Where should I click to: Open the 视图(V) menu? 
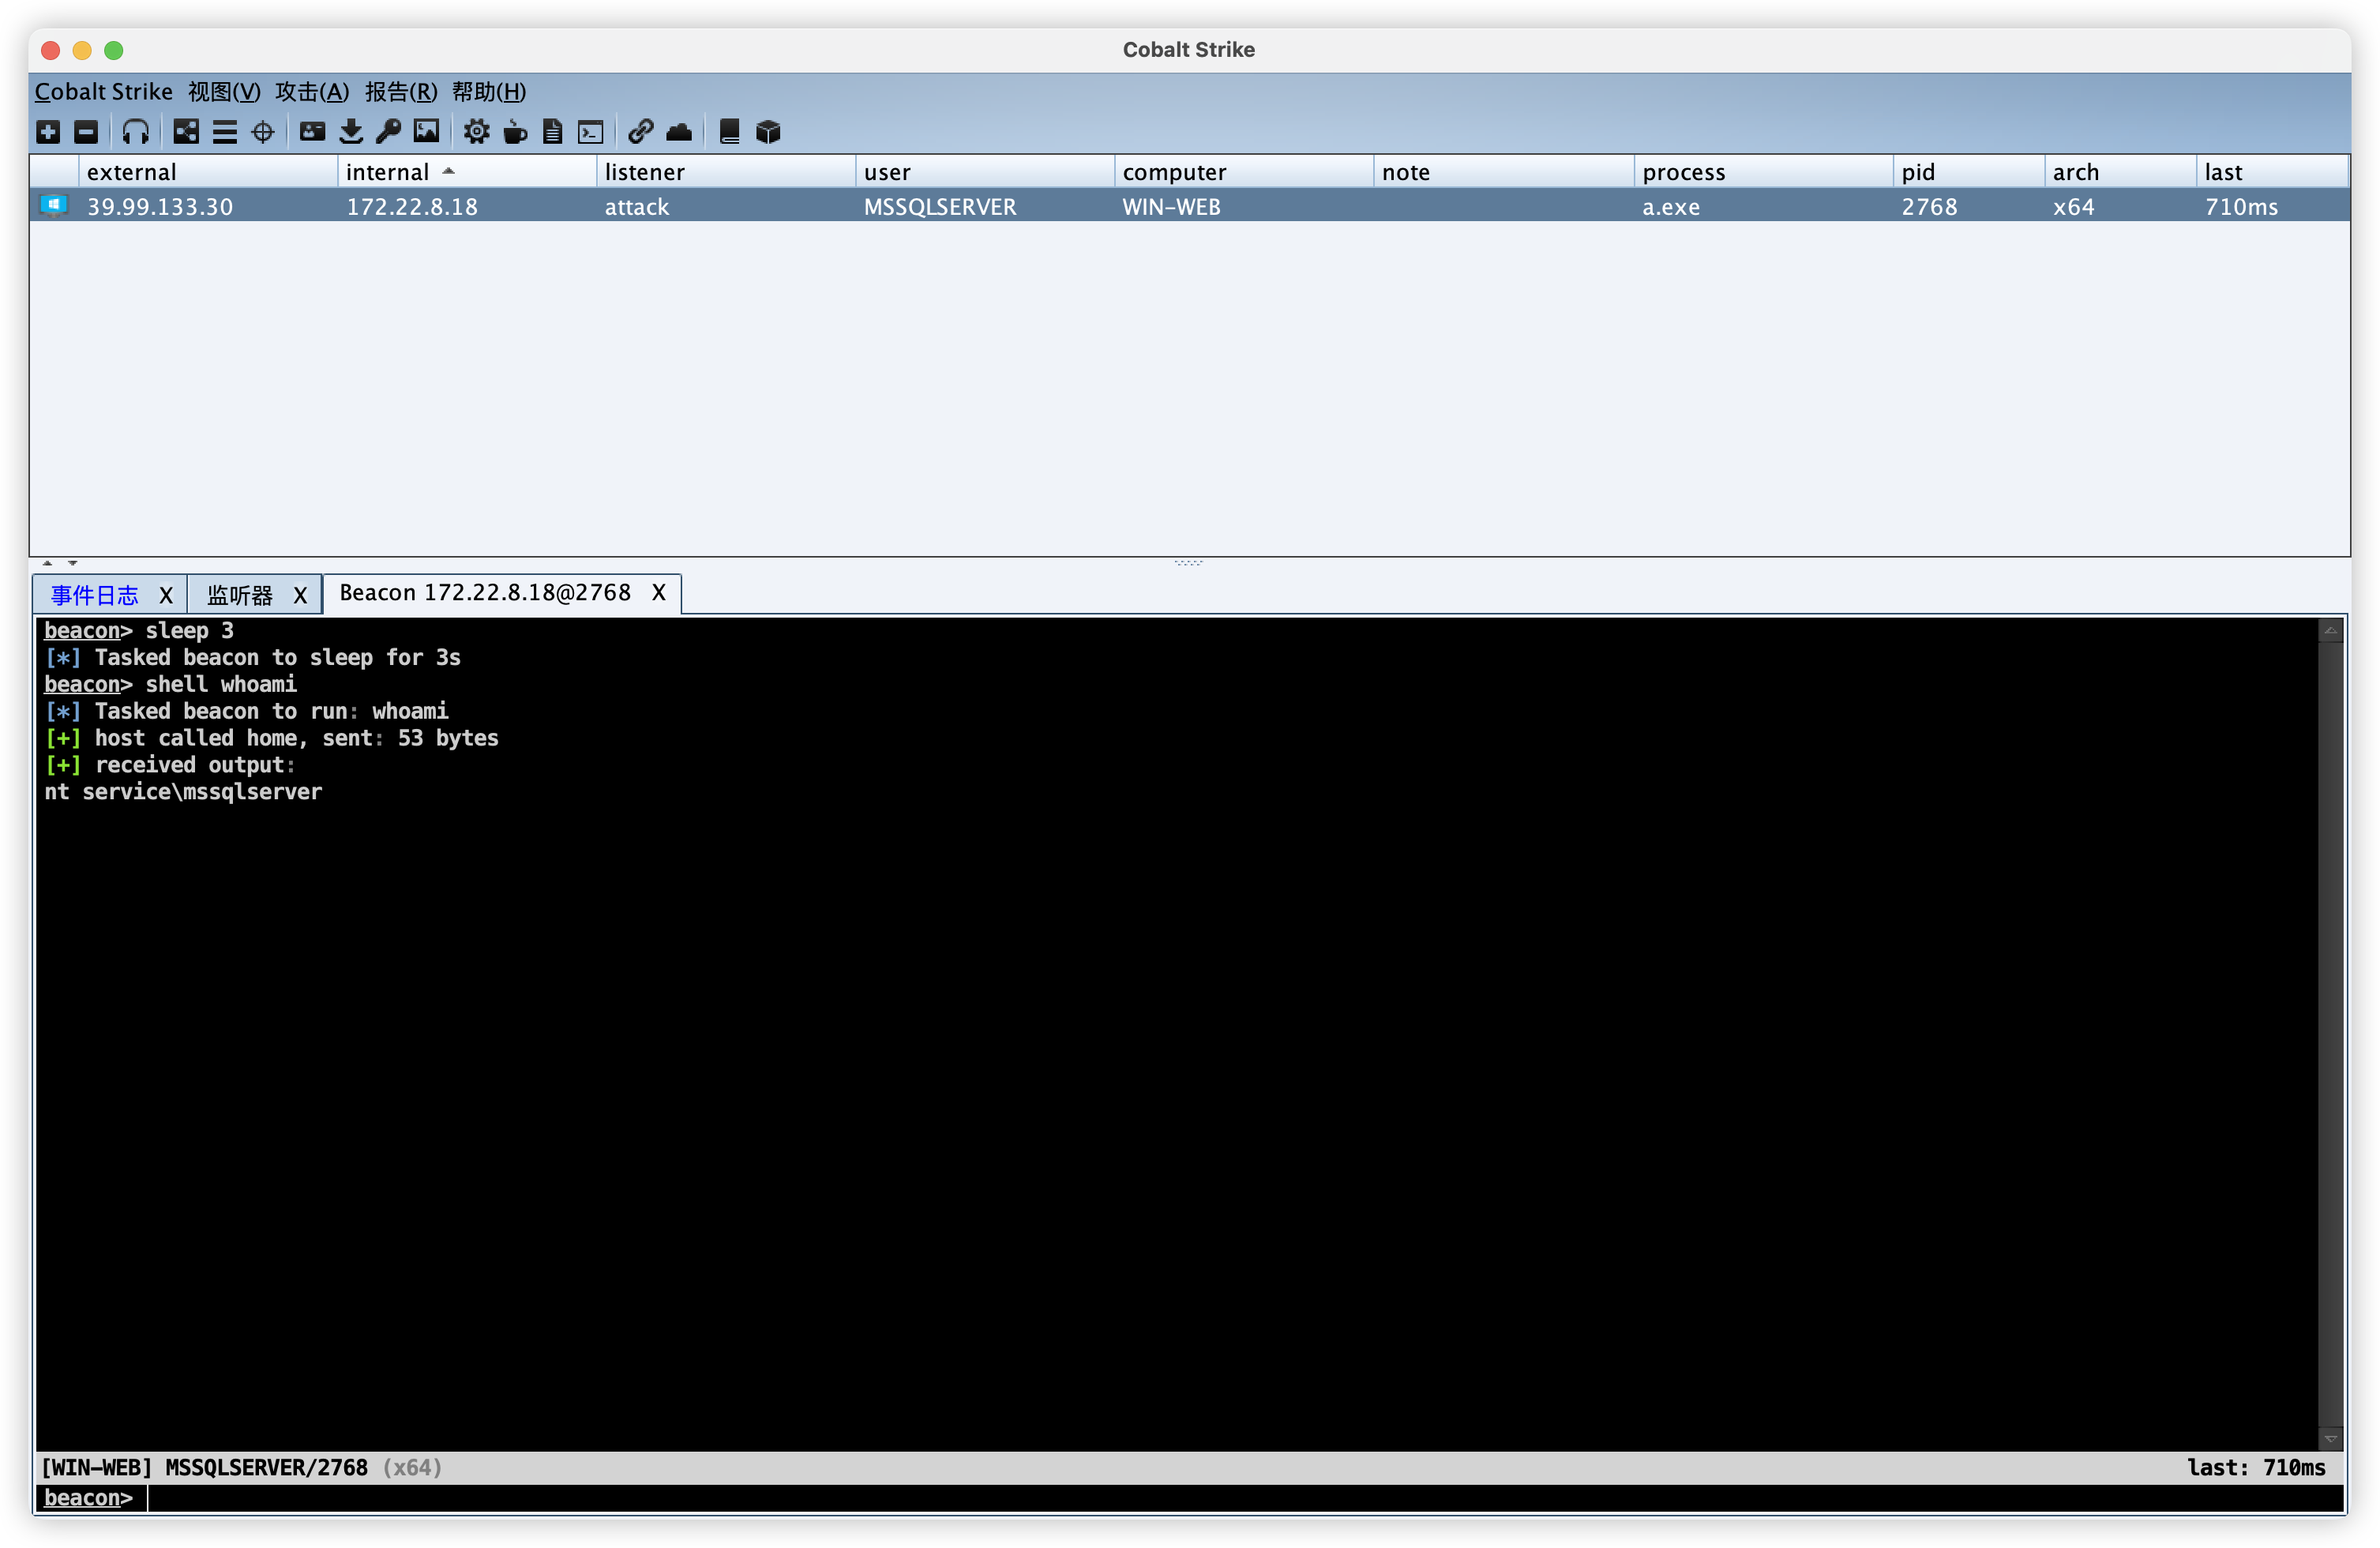tap(224, 92)
